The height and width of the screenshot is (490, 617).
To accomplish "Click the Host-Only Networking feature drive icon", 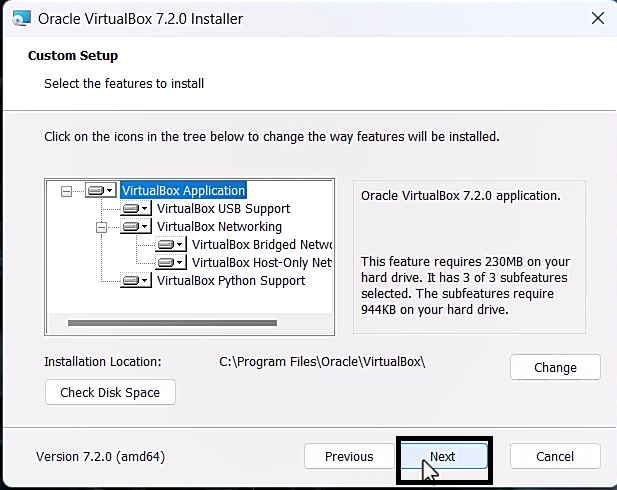I will (x=171, y=263).
